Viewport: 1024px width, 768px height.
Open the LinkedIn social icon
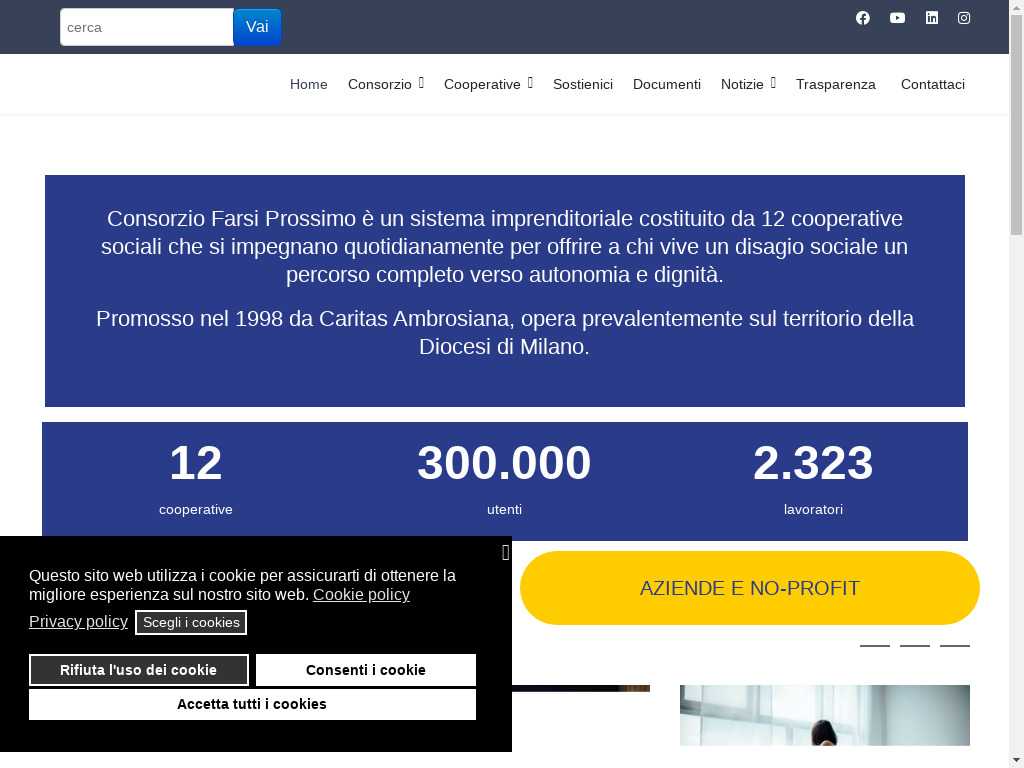point(931,18)
